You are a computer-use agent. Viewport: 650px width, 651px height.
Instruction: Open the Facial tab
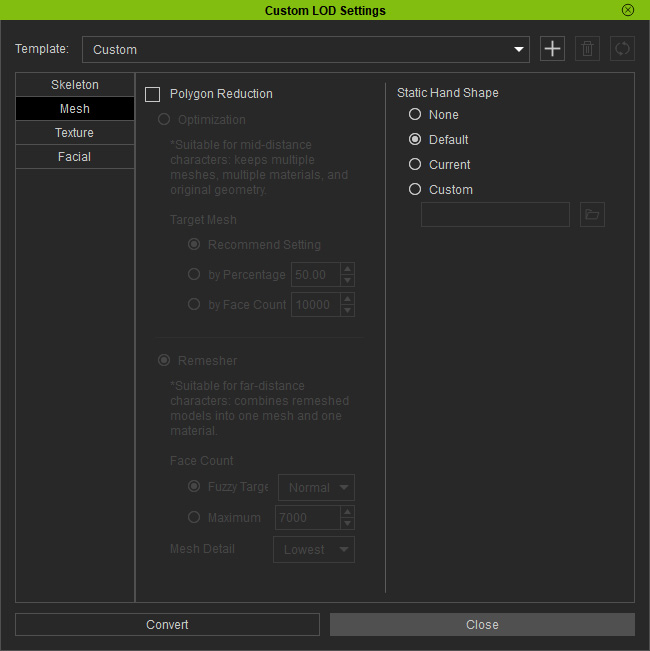[x=75, y=157]
